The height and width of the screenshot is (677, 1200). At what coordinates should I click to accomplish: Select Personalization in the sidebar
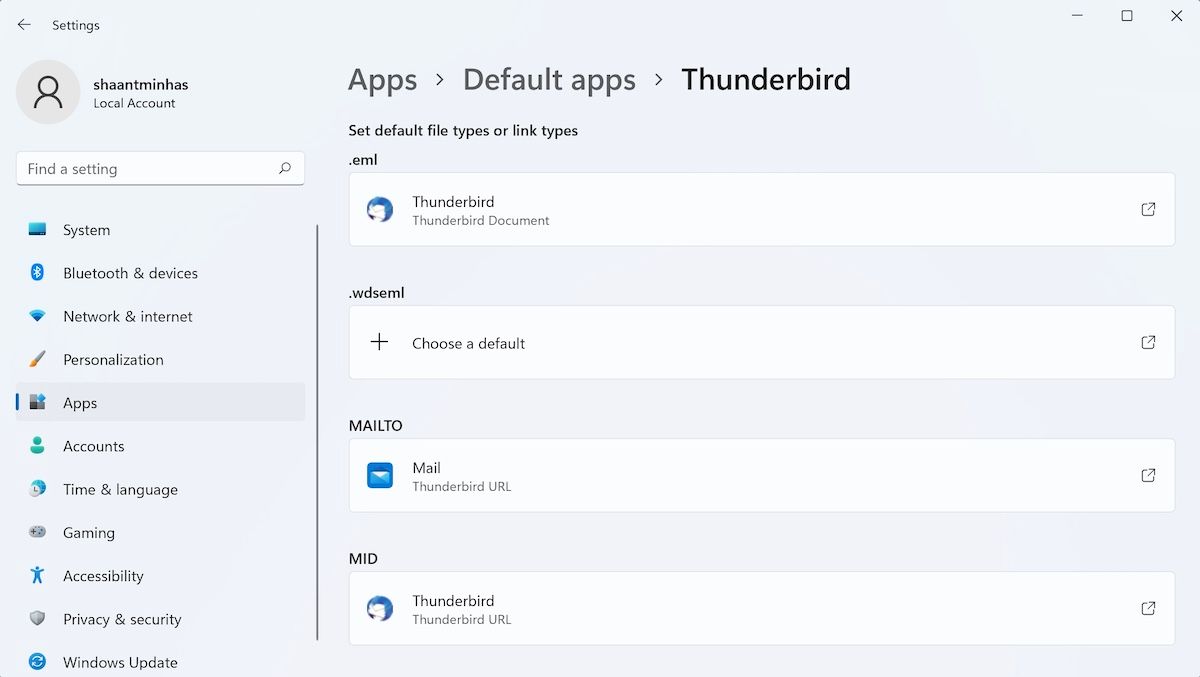point(113,360)
